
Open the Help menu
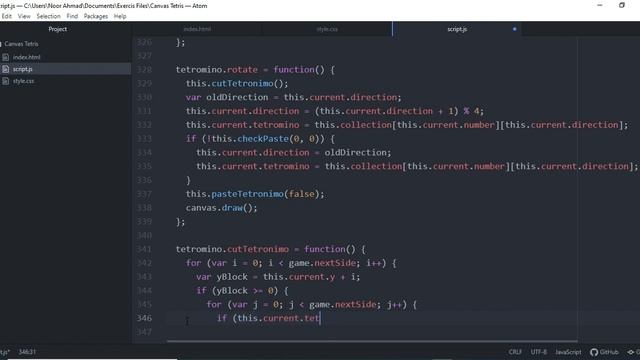(x=120, y=16)
